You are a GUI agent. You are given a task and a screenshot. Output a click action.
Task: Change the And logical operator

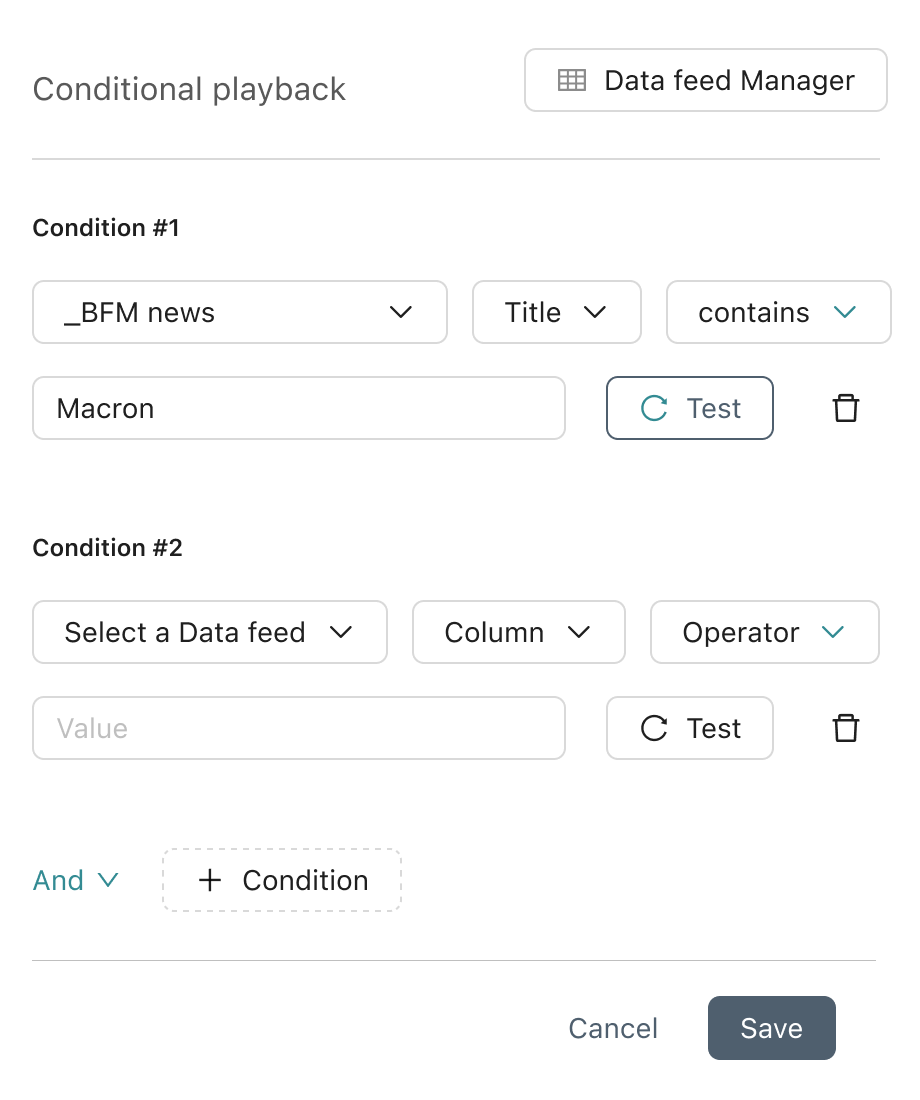coord(76,880)
